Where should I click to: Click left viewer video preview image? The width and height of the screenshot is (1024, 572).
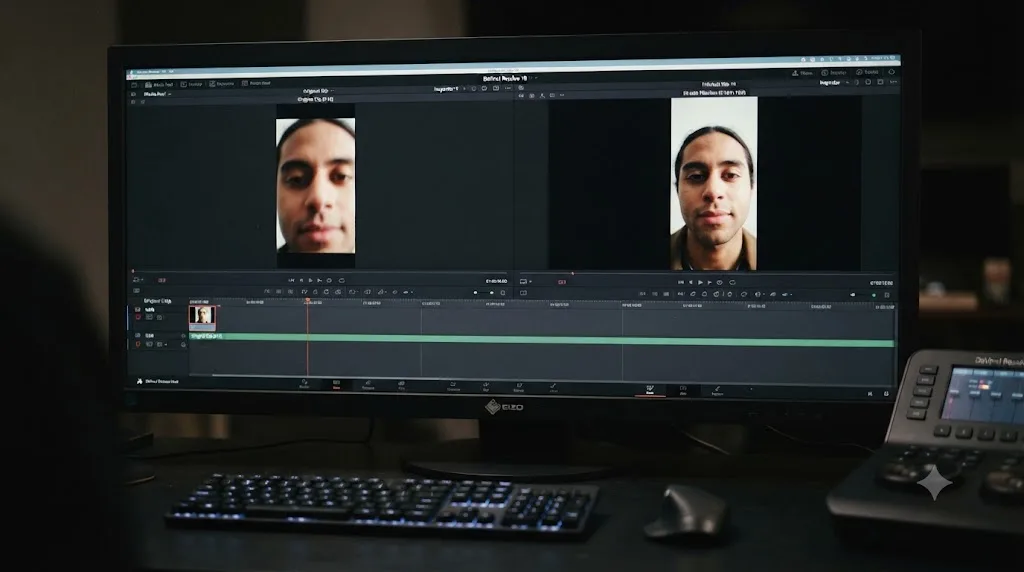(x=315, y=185)
